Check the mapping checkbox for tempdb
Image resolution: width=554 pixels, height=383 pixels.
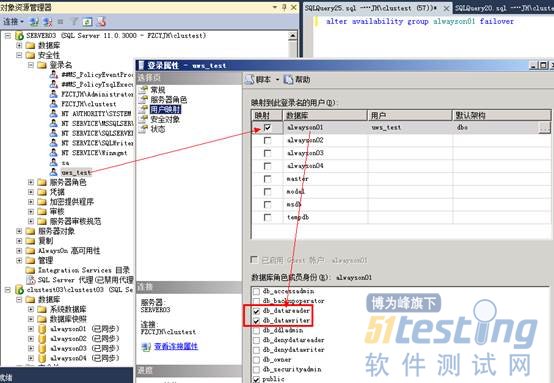(267, 217)
